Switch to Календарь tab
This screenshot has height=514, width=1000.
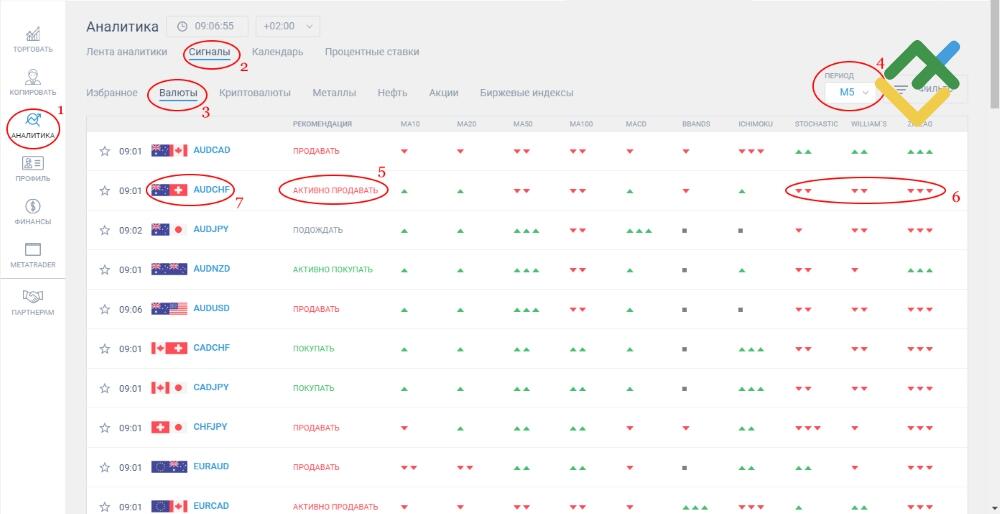point(277,52)
